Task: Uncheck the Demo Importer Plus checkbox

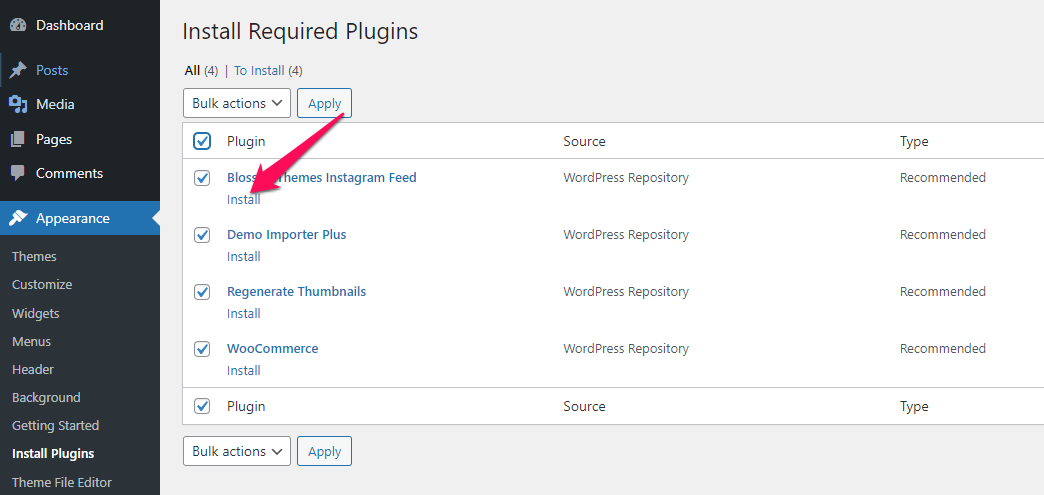Action: tap(202, 235)
